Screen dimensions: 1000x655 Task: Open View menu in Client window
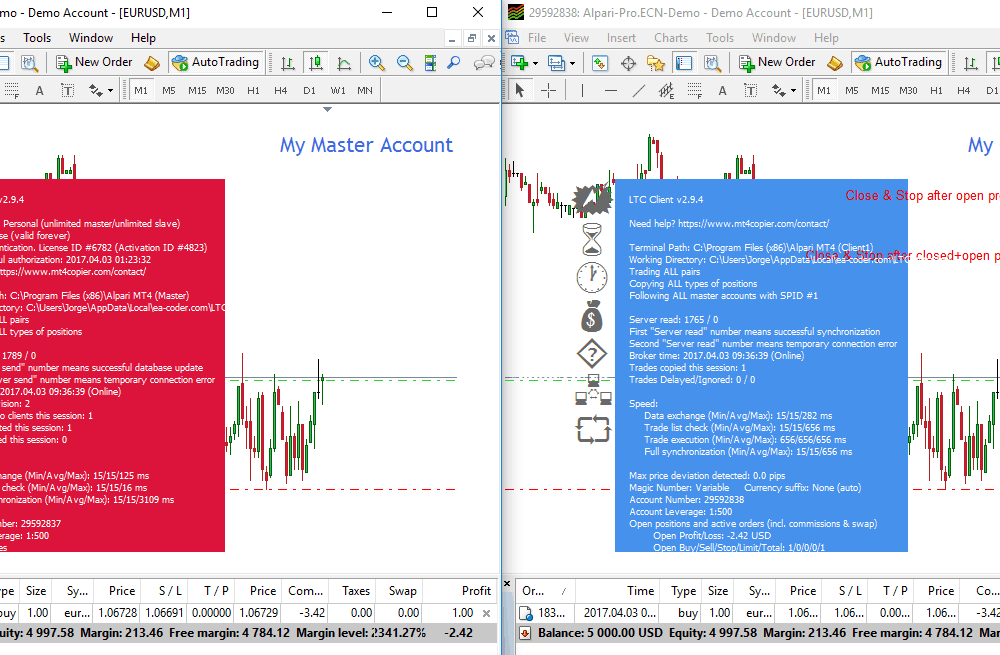pos(577,38)
